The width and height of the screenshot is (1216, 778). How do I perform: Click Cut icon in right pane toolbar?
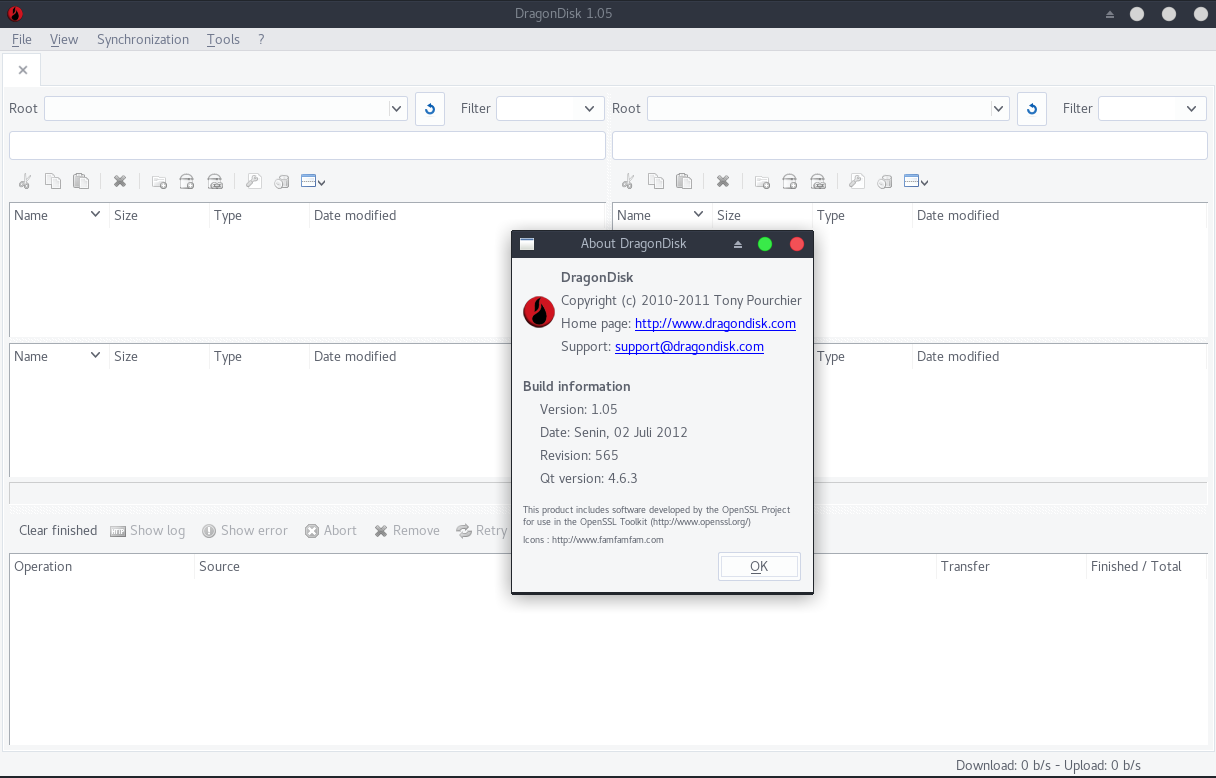point(628,181)
